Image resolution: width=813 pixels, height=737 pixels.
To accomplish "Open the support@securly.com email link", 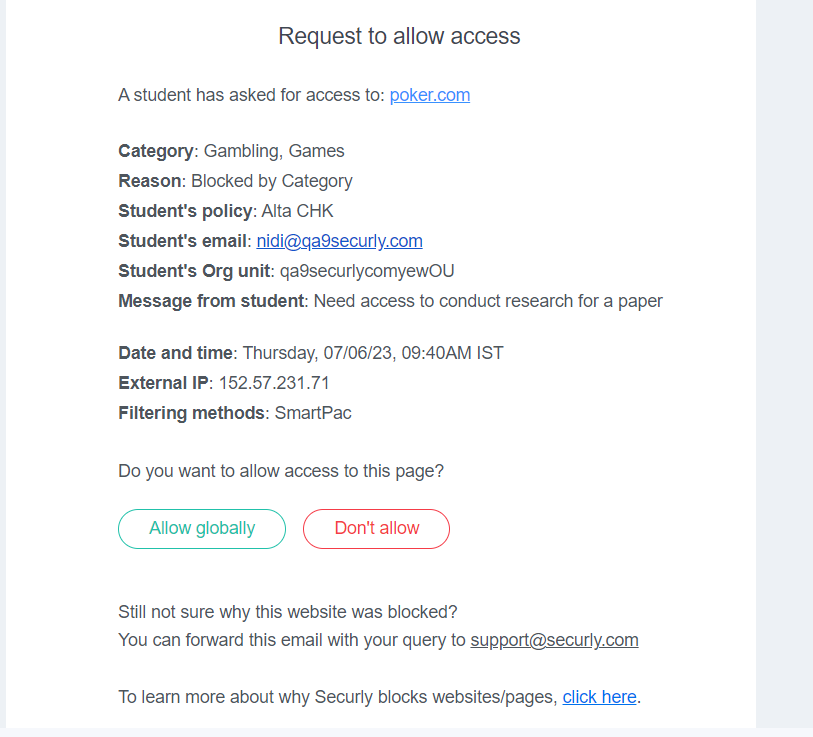I will click(x=554, y=640).
